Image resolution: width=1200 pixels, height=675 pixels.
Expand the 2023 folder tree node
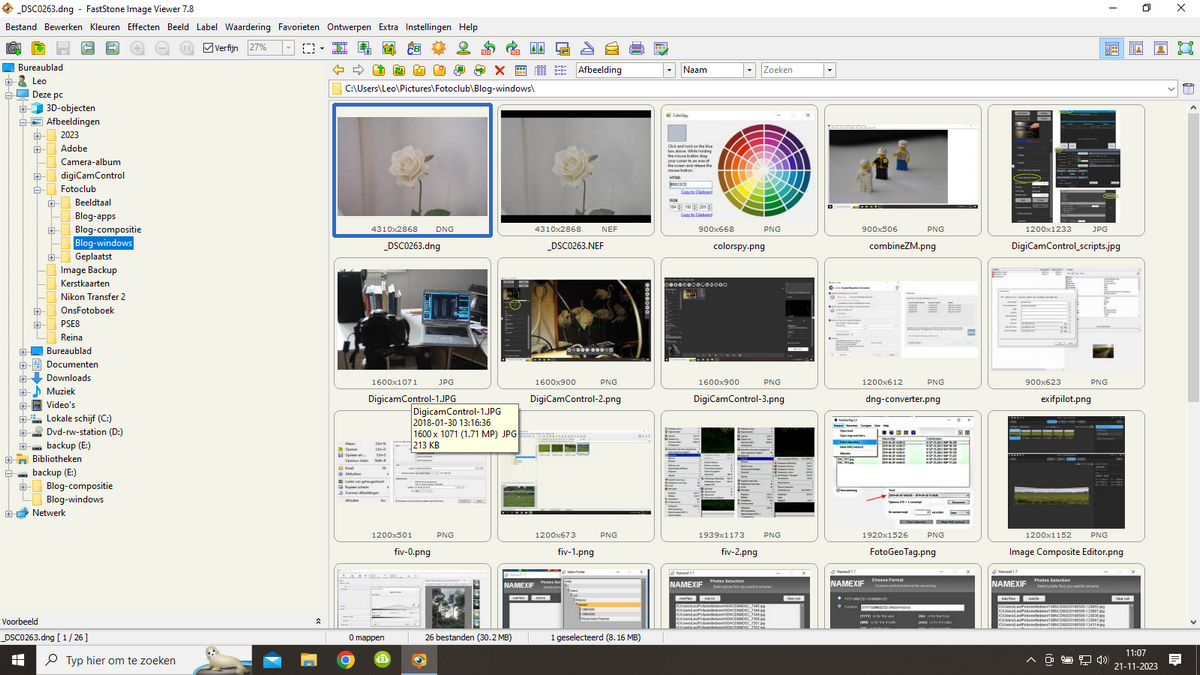pos(38,135)
